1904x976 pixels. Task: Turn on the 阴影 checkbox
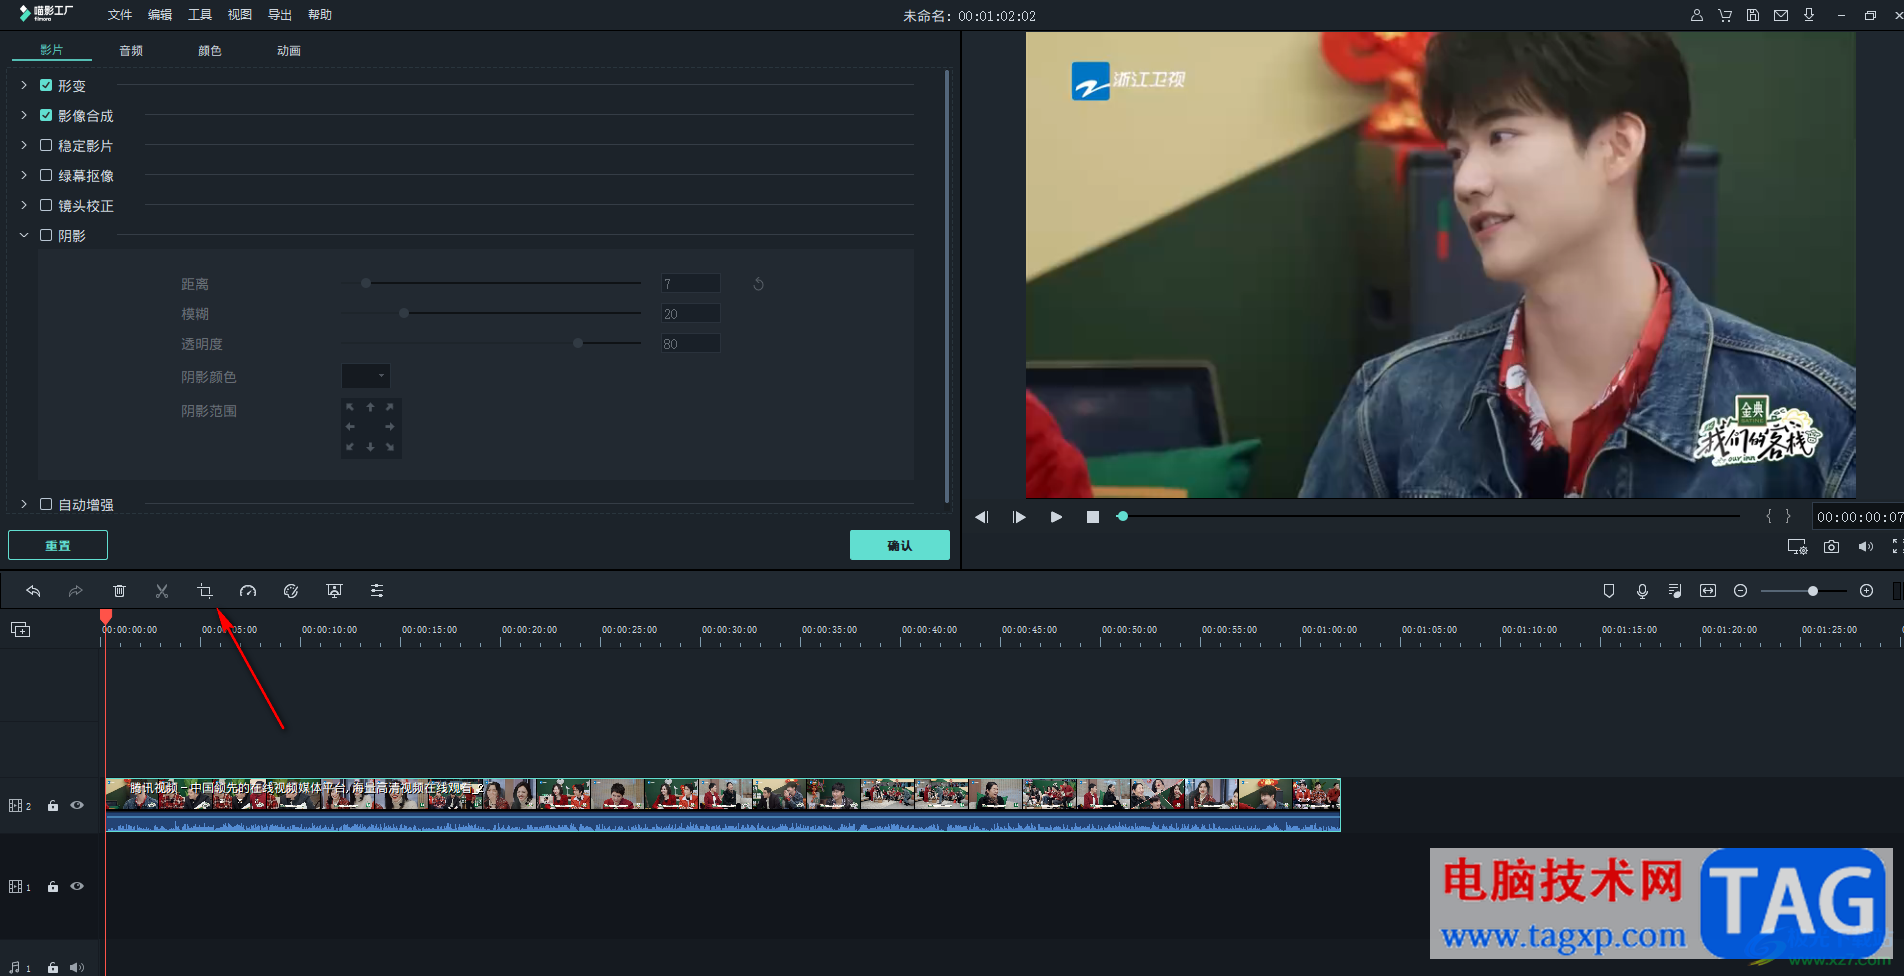tap(46, 236)
